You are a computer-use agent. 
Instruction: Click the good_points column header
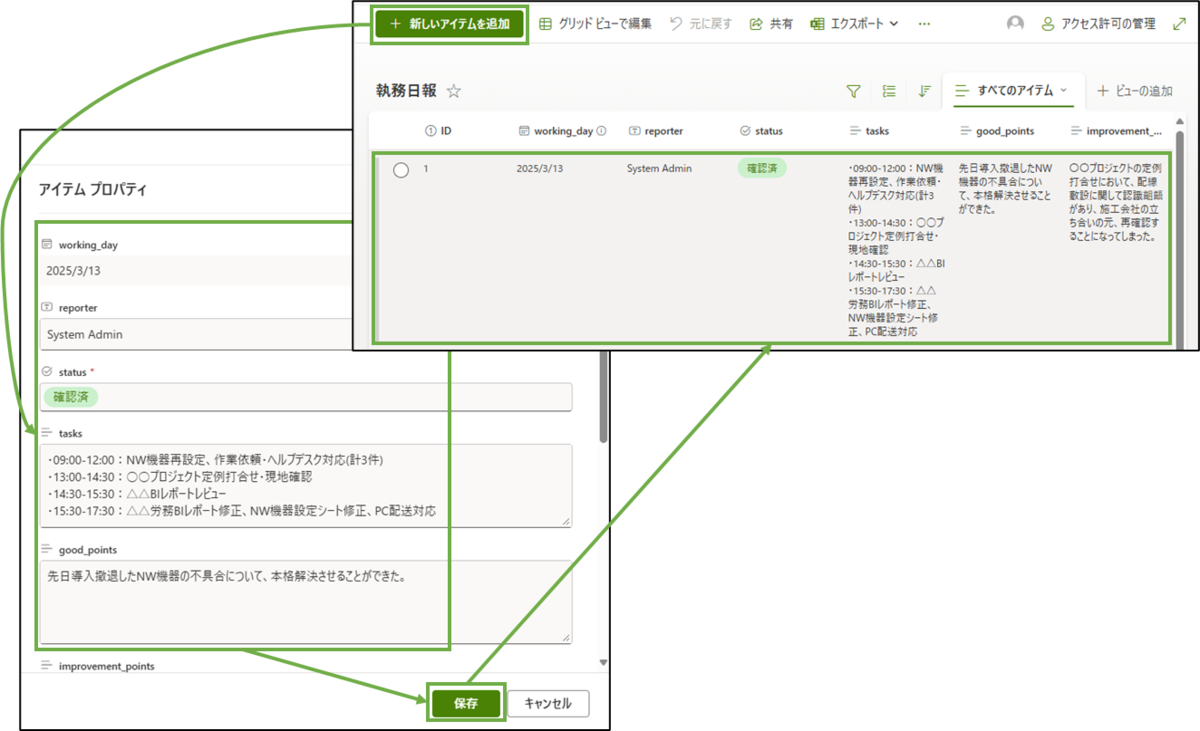tap(997, 131)
